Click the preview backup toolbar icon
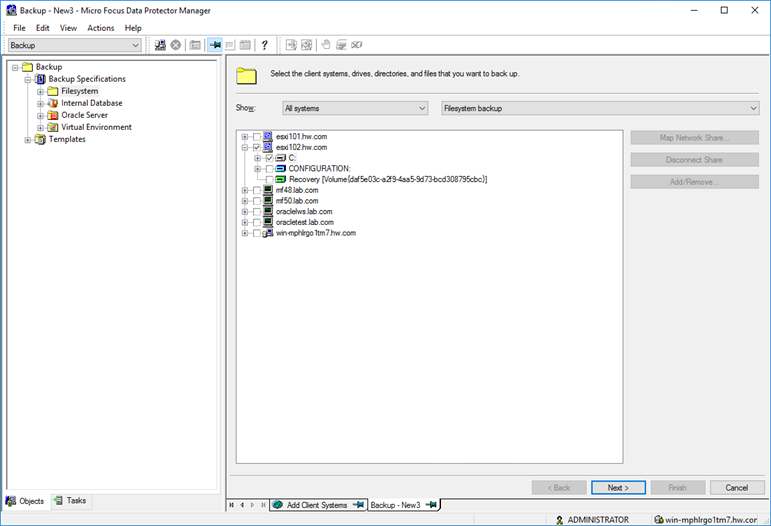Screen dimensions: 771x526 [306, 45]
